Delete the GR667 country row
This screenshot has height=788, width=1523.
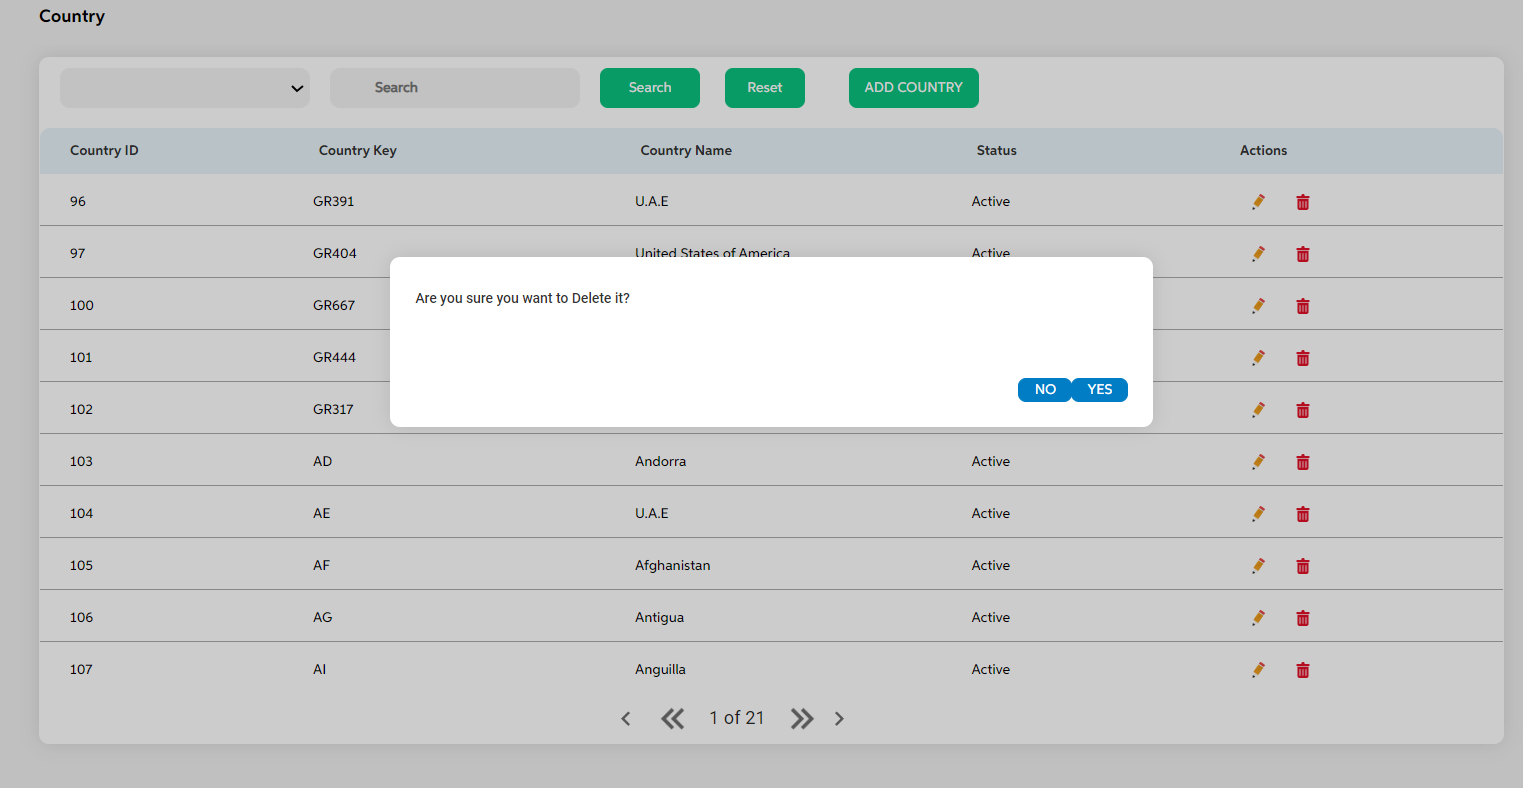coord(1302,306)
